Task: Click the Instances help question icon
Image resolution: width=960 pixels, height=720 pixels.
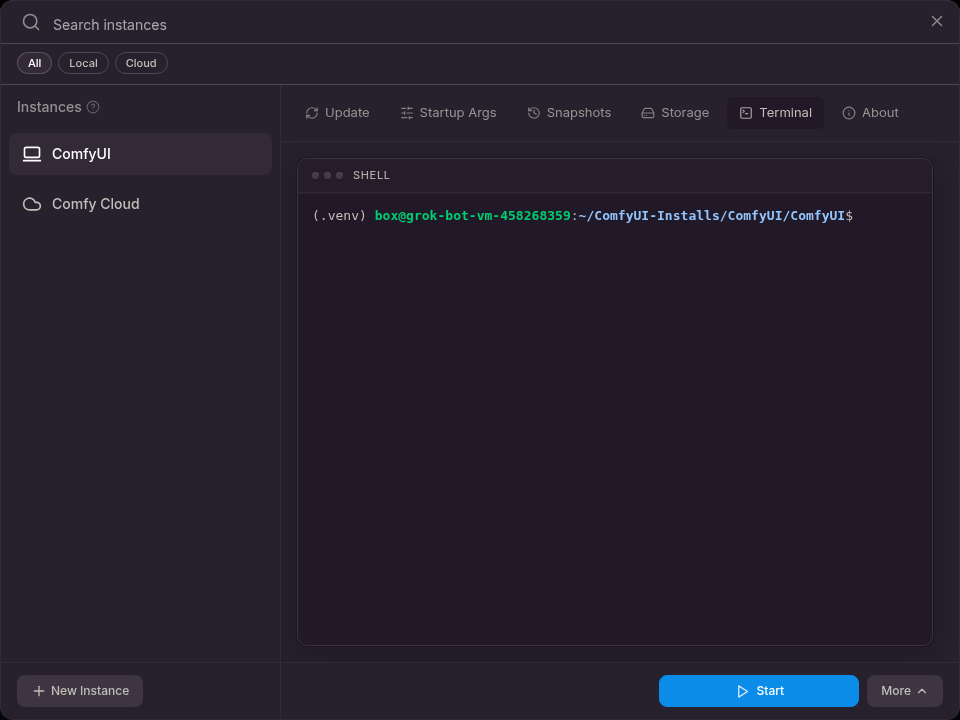Action: (x=93, y=107)
